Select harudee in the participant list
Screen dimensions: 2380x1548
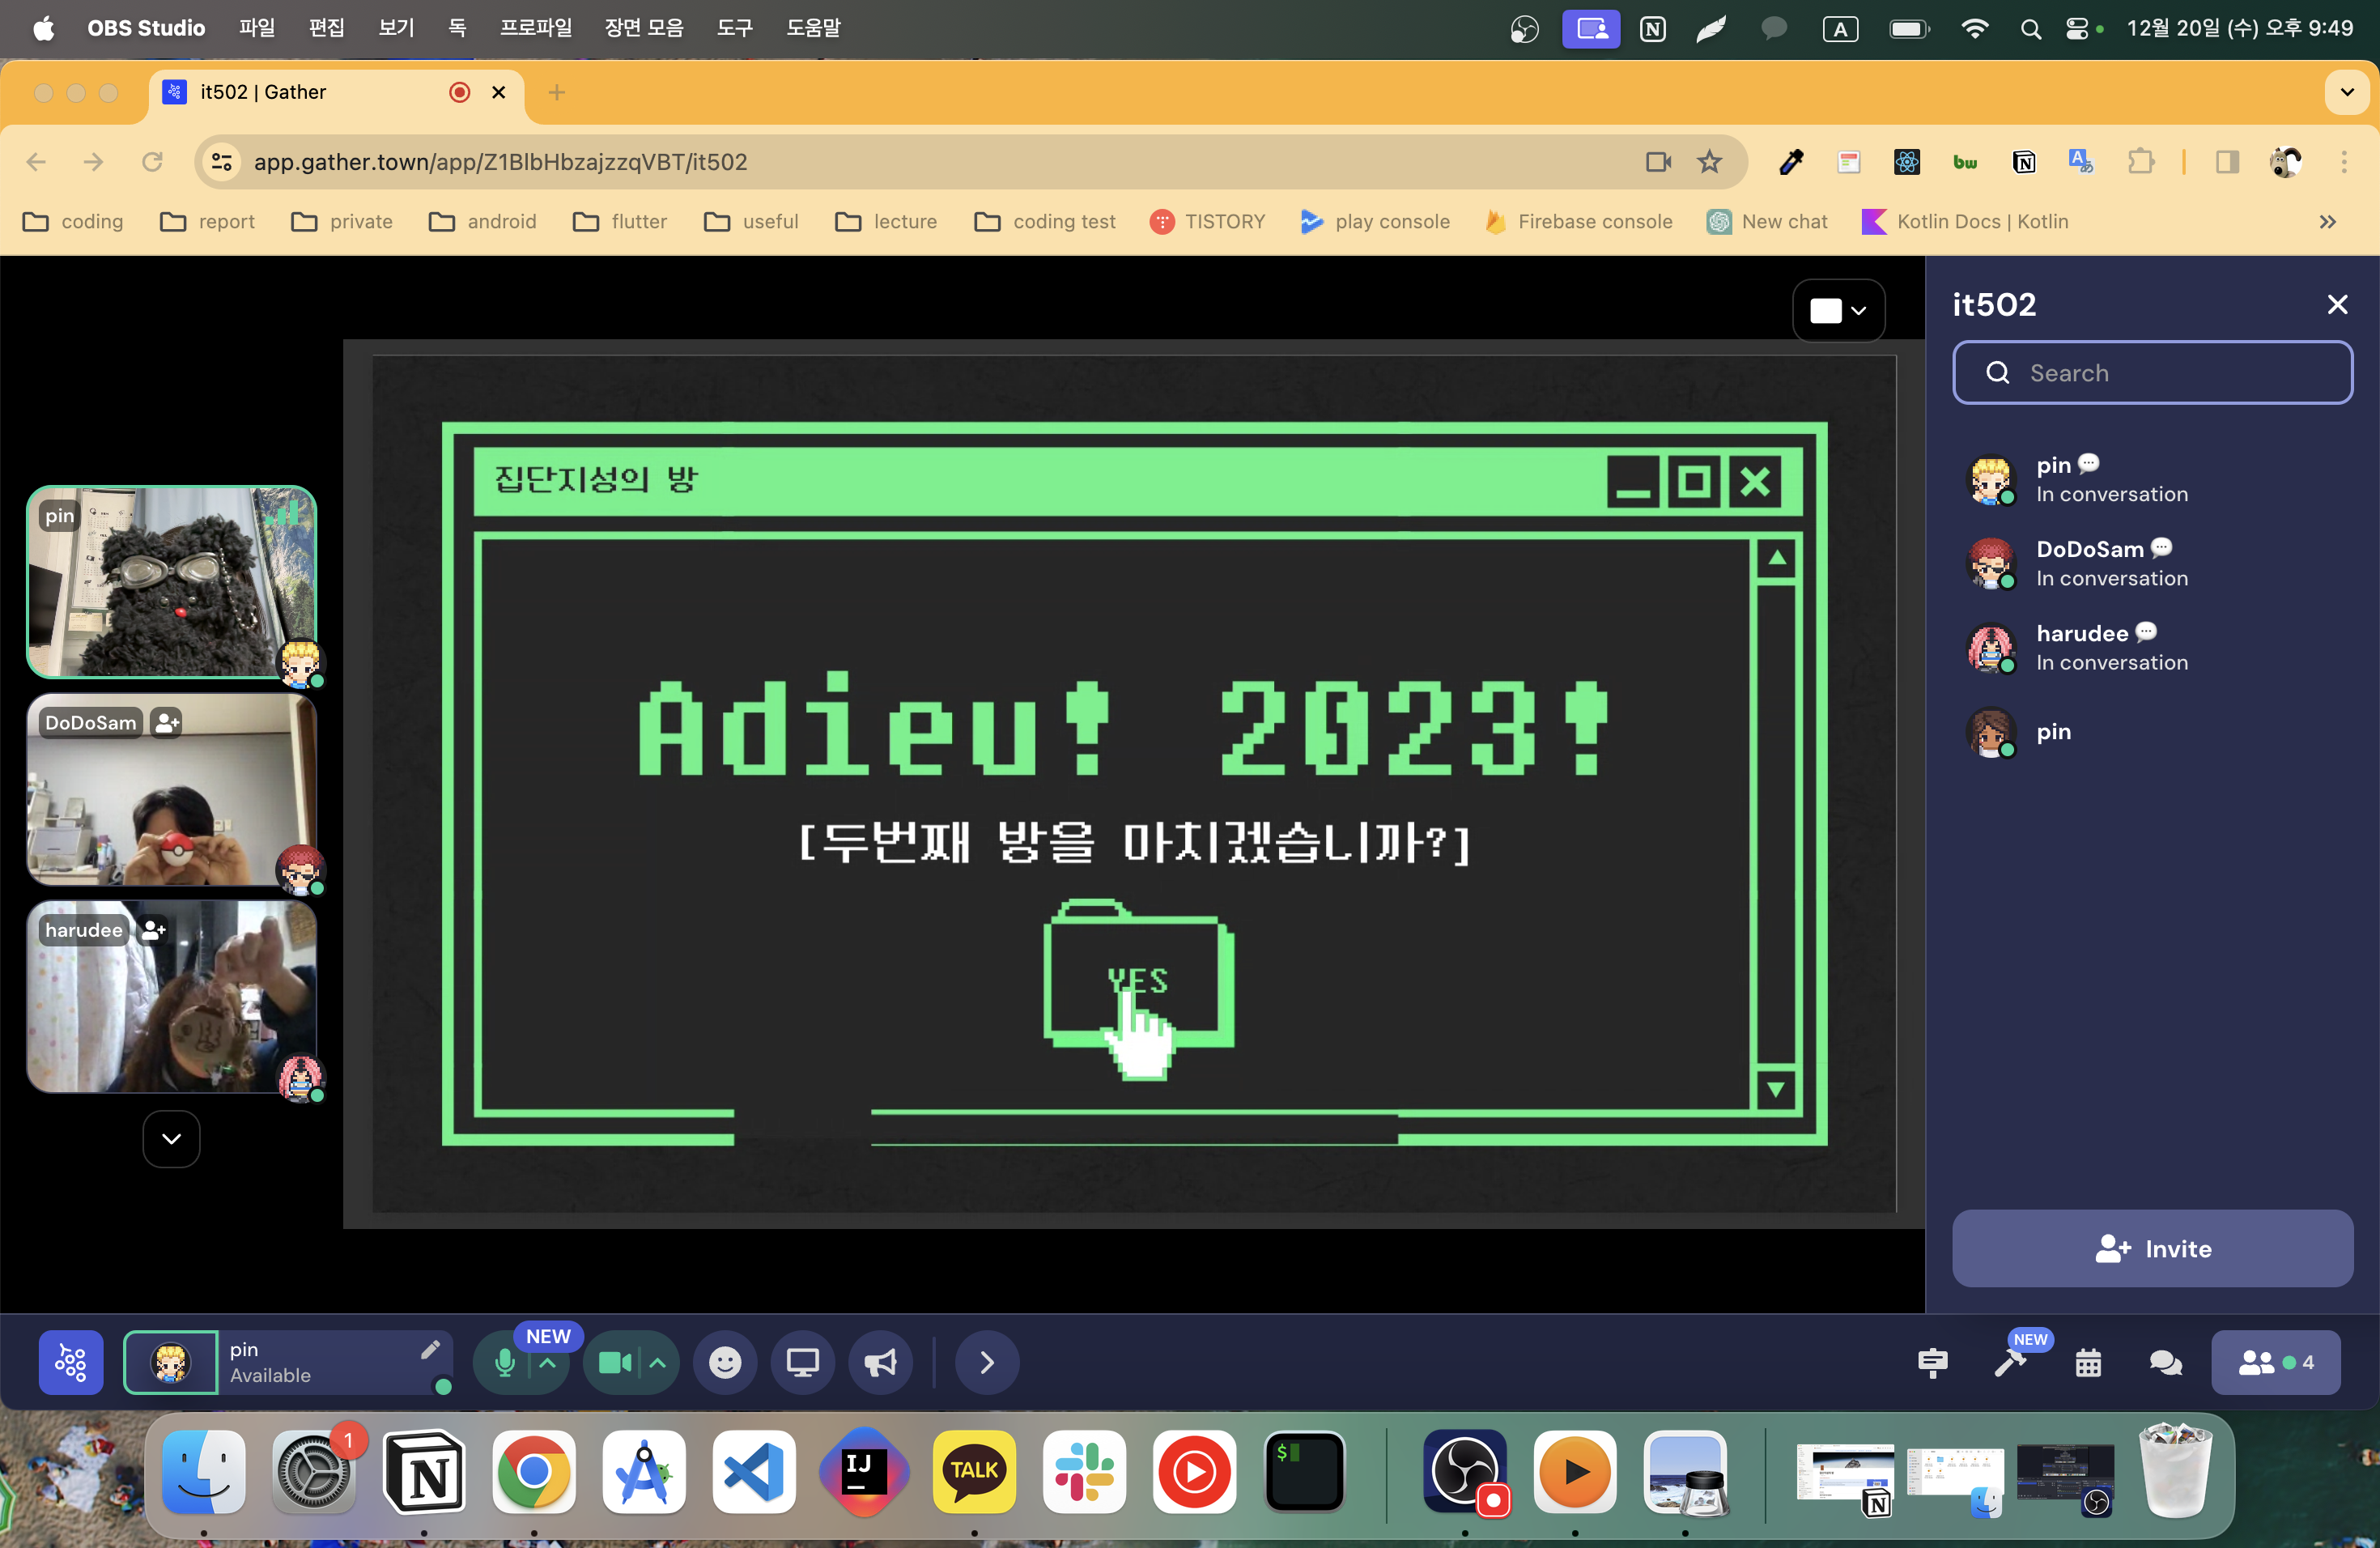(x=2082, y=647)
